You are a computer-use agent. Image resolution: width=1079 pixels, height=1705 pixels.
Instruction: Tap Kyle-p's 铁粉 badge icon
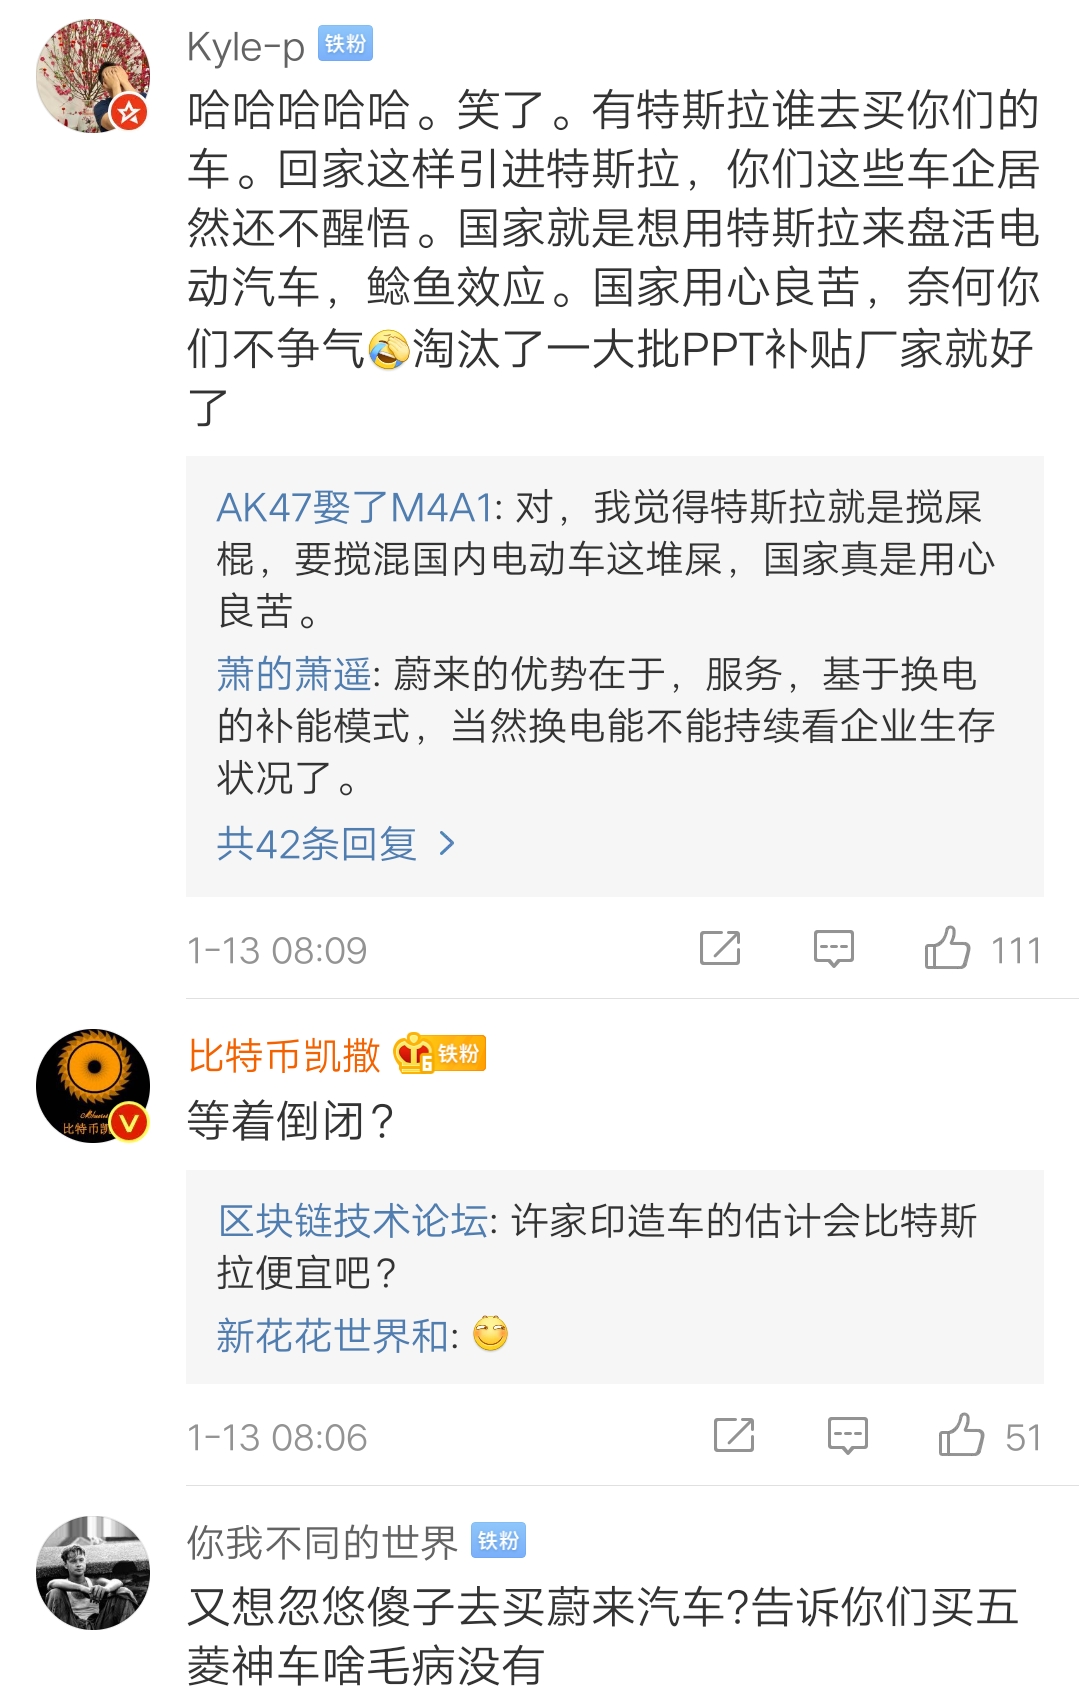click(345, 44)
